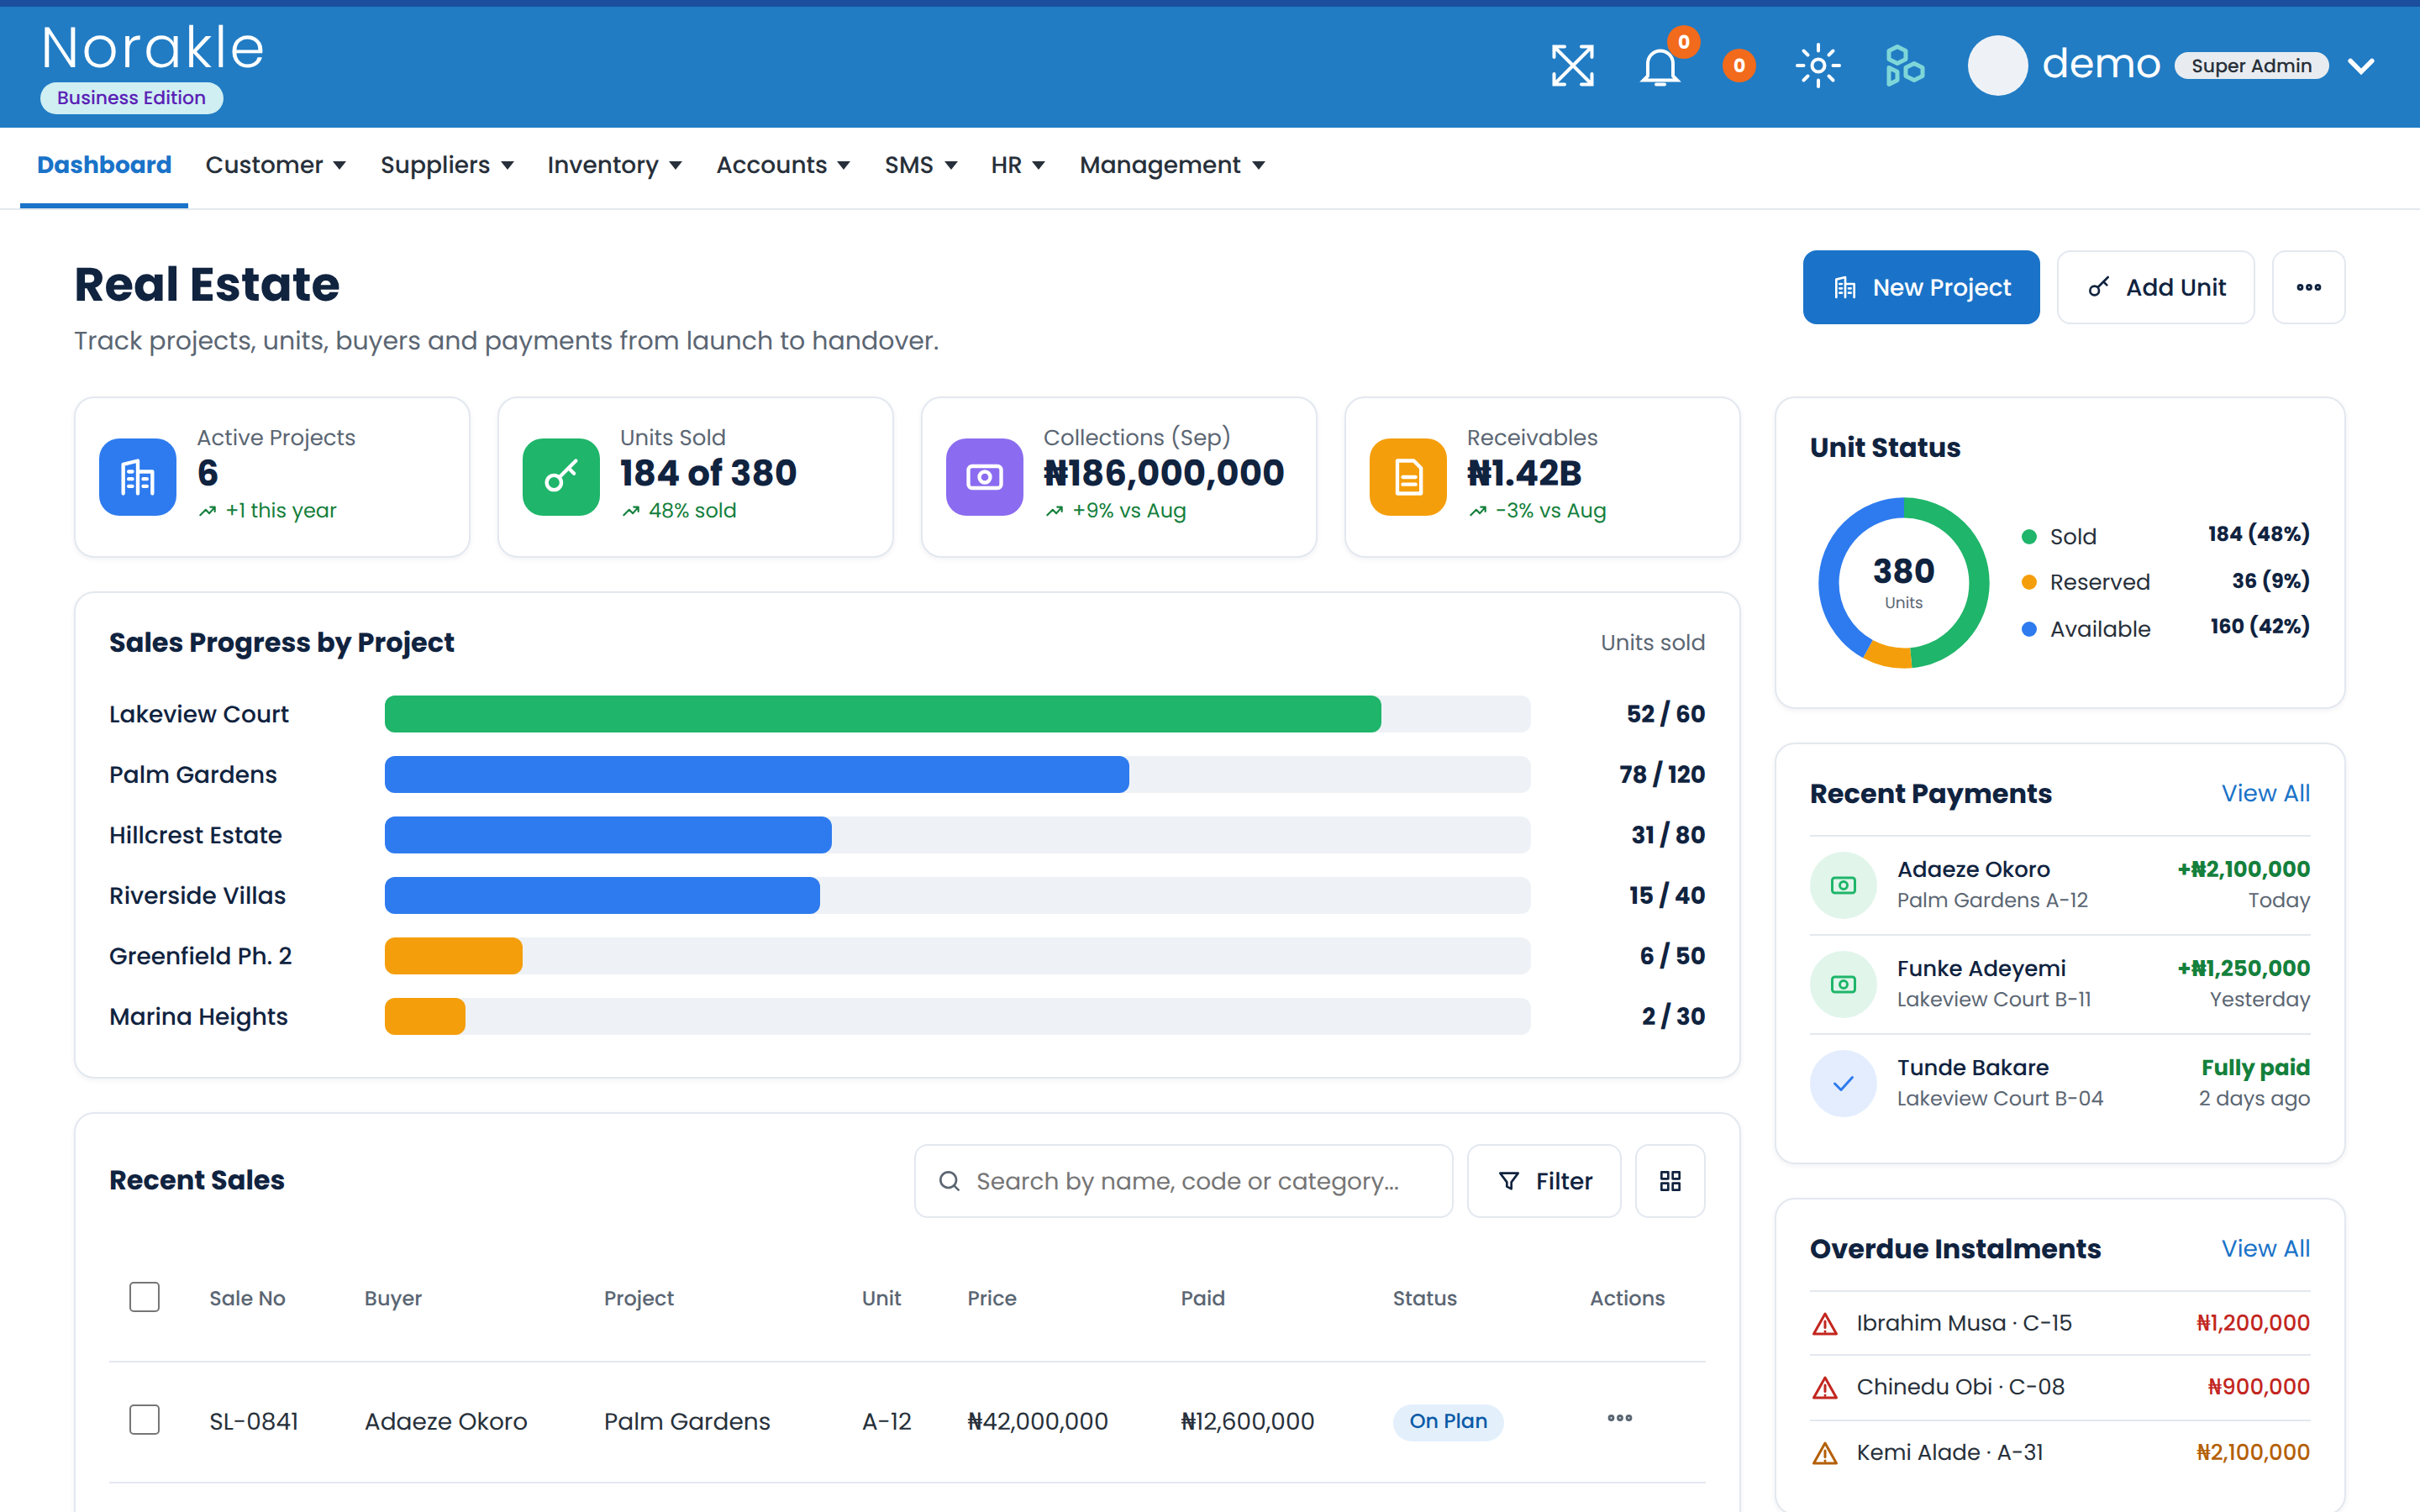View all Recent Payments
This screenshot has width=2420, height=1512.
pyautogui.click(x=2265, y=793)
